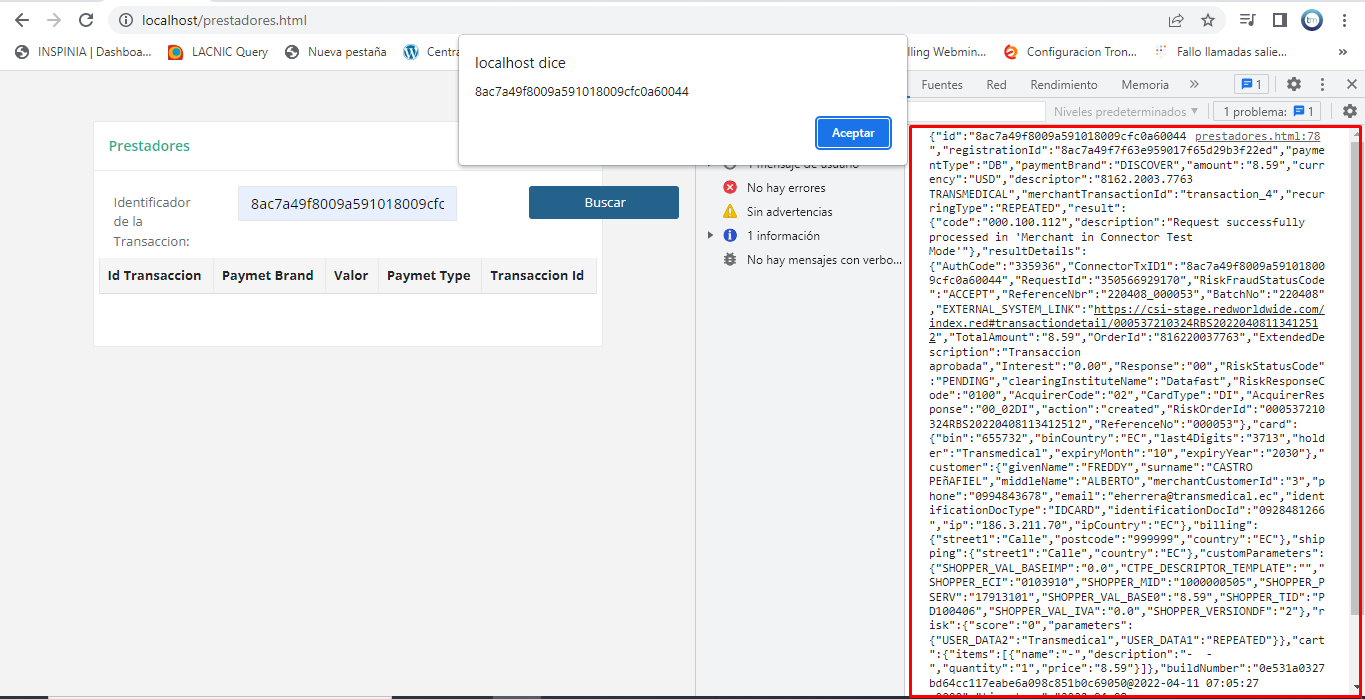Click the browser back arrow
The height and width of the screenshot is (699, 1365).
[22, 20]
